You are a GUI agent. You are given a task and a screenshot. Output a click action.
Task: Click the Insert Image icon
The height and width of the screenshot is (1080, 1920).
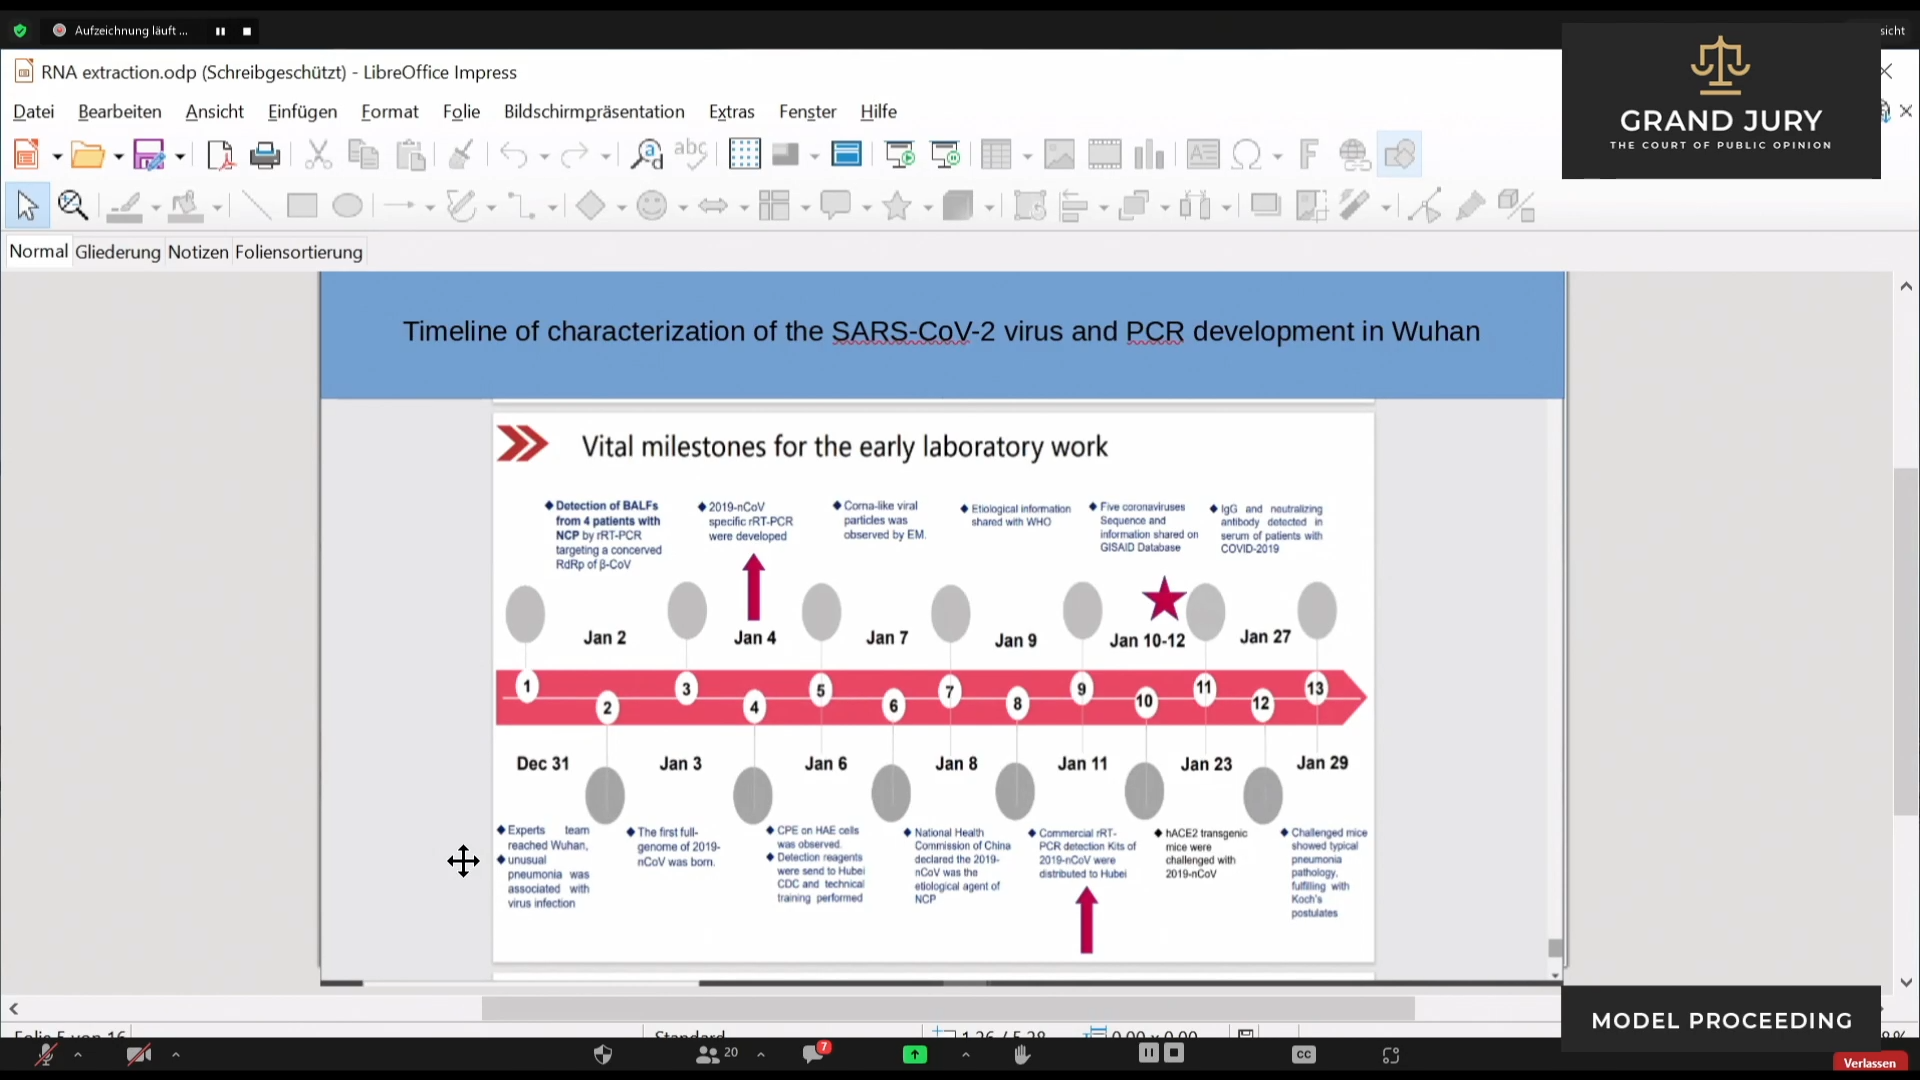pos(1059,155)
